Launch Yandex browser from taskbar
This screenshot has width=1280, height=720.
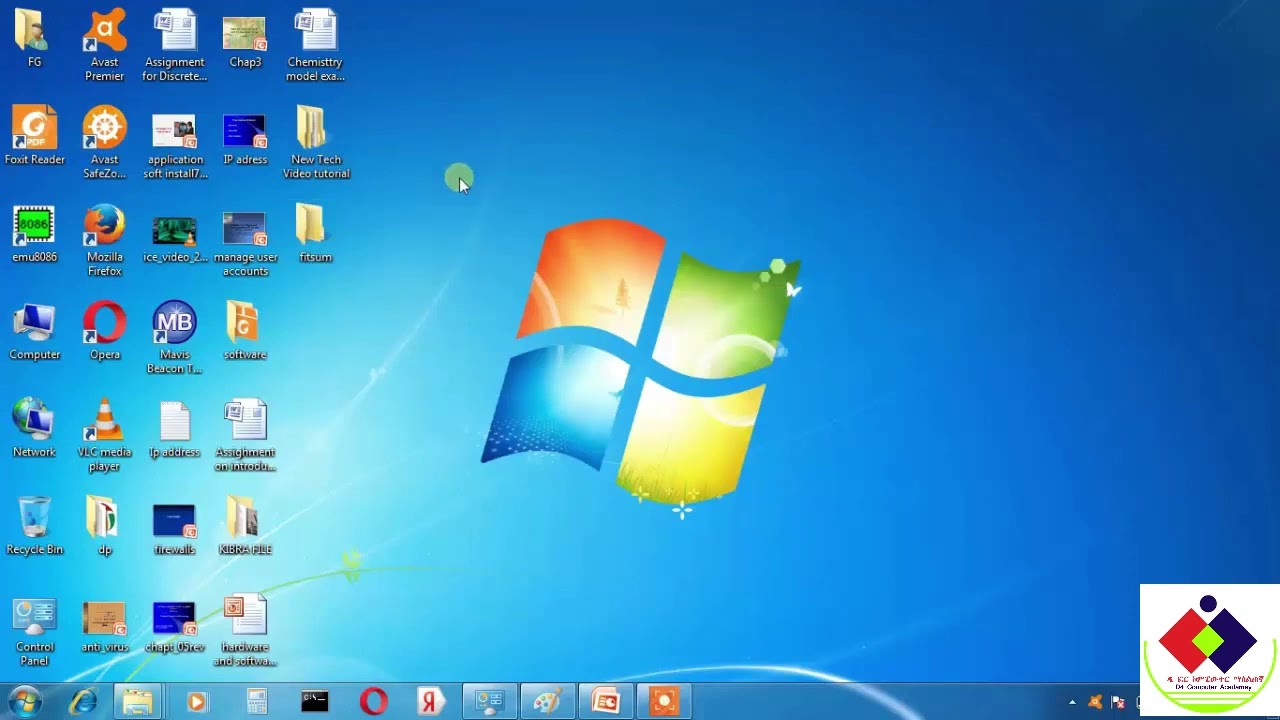(431, 702)
